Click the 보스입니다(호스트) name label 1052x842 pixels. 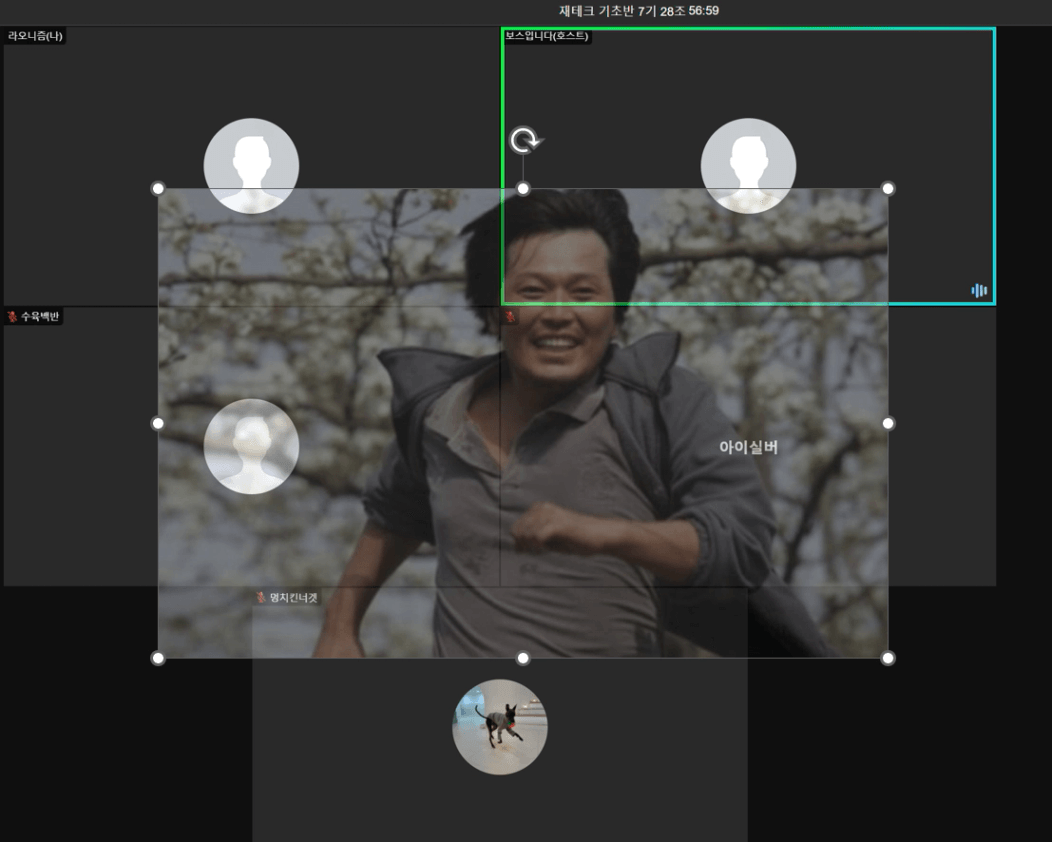point(547,36)
